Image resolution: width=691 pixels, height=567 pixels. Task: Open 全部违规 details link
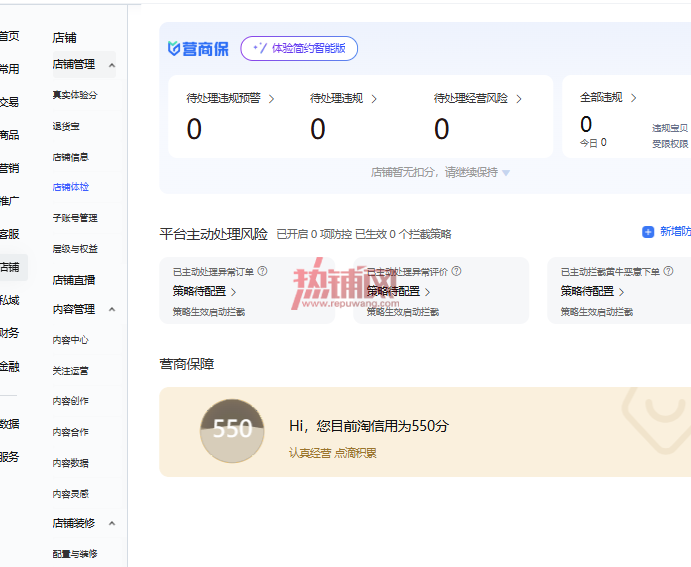click(608, 97)
